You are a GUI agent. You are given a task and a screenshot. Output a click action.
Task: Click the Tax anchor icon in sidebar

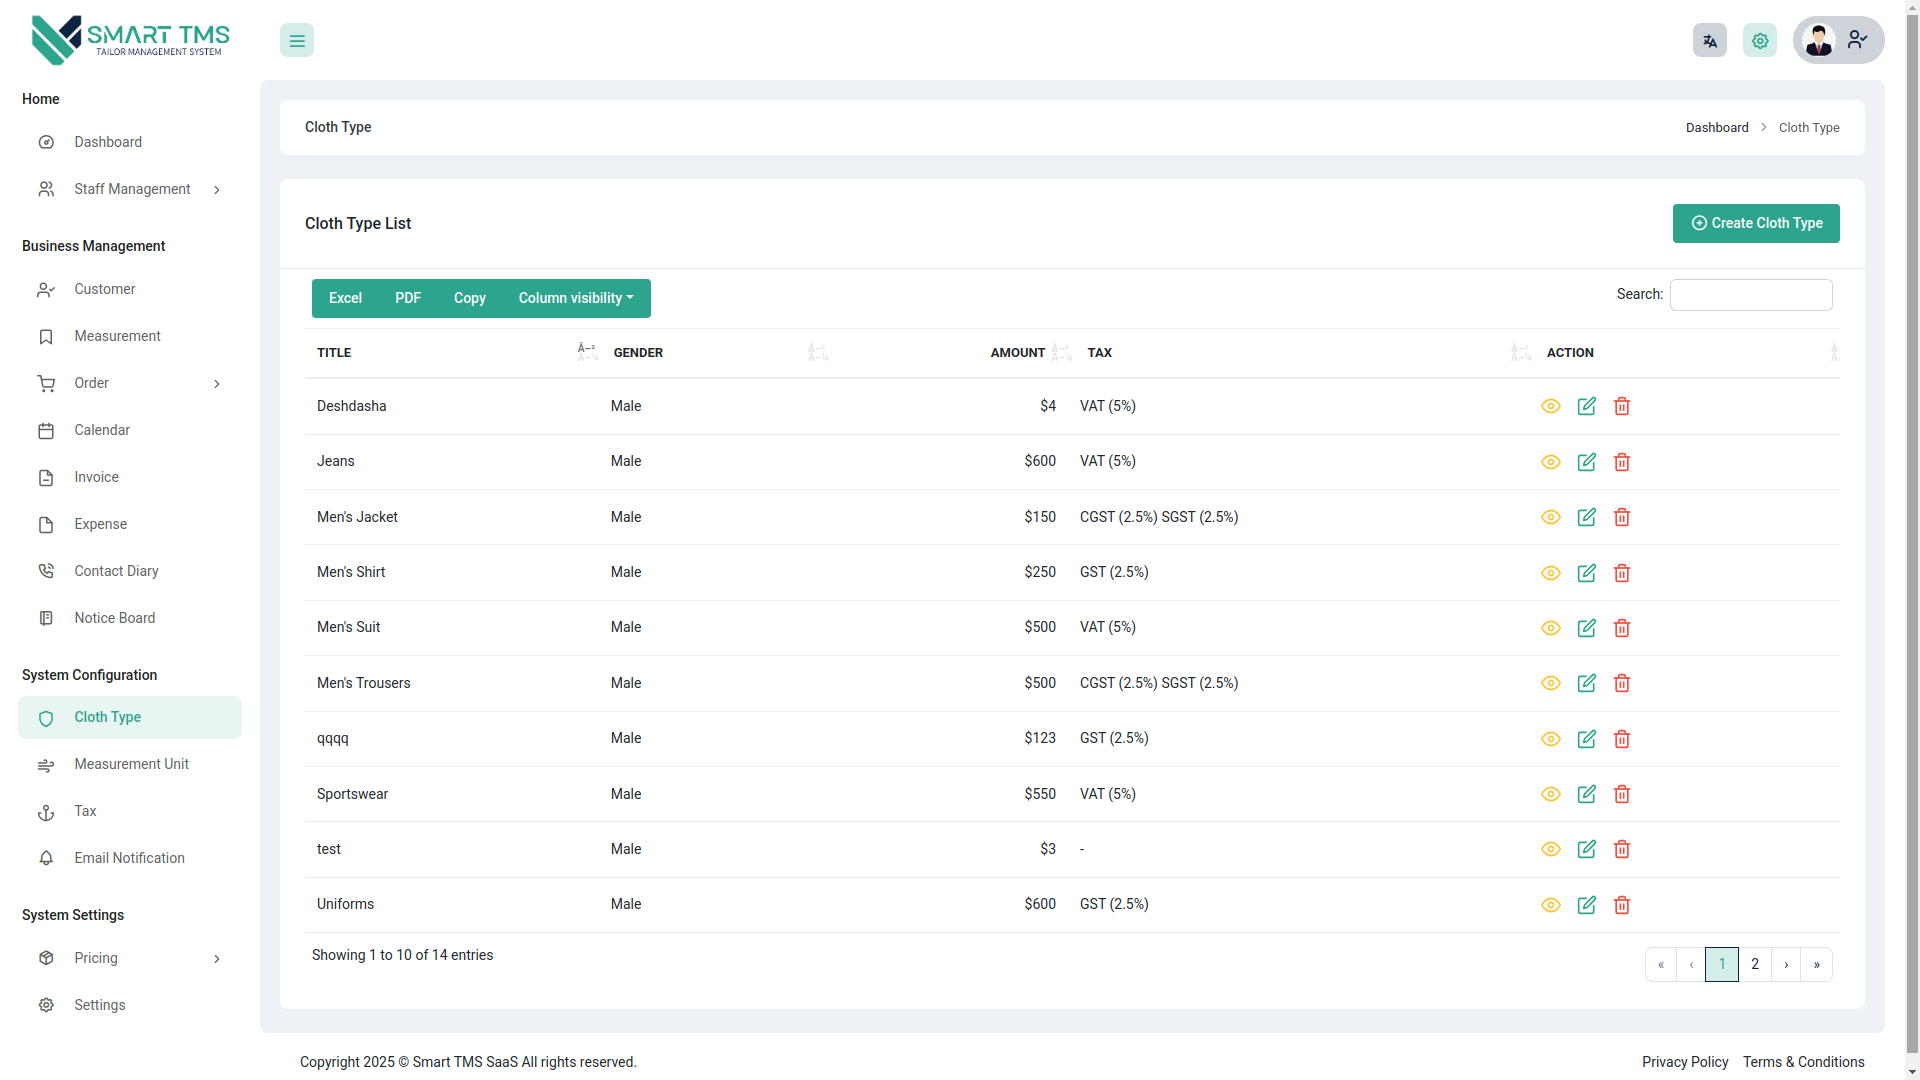coord(46,812)
